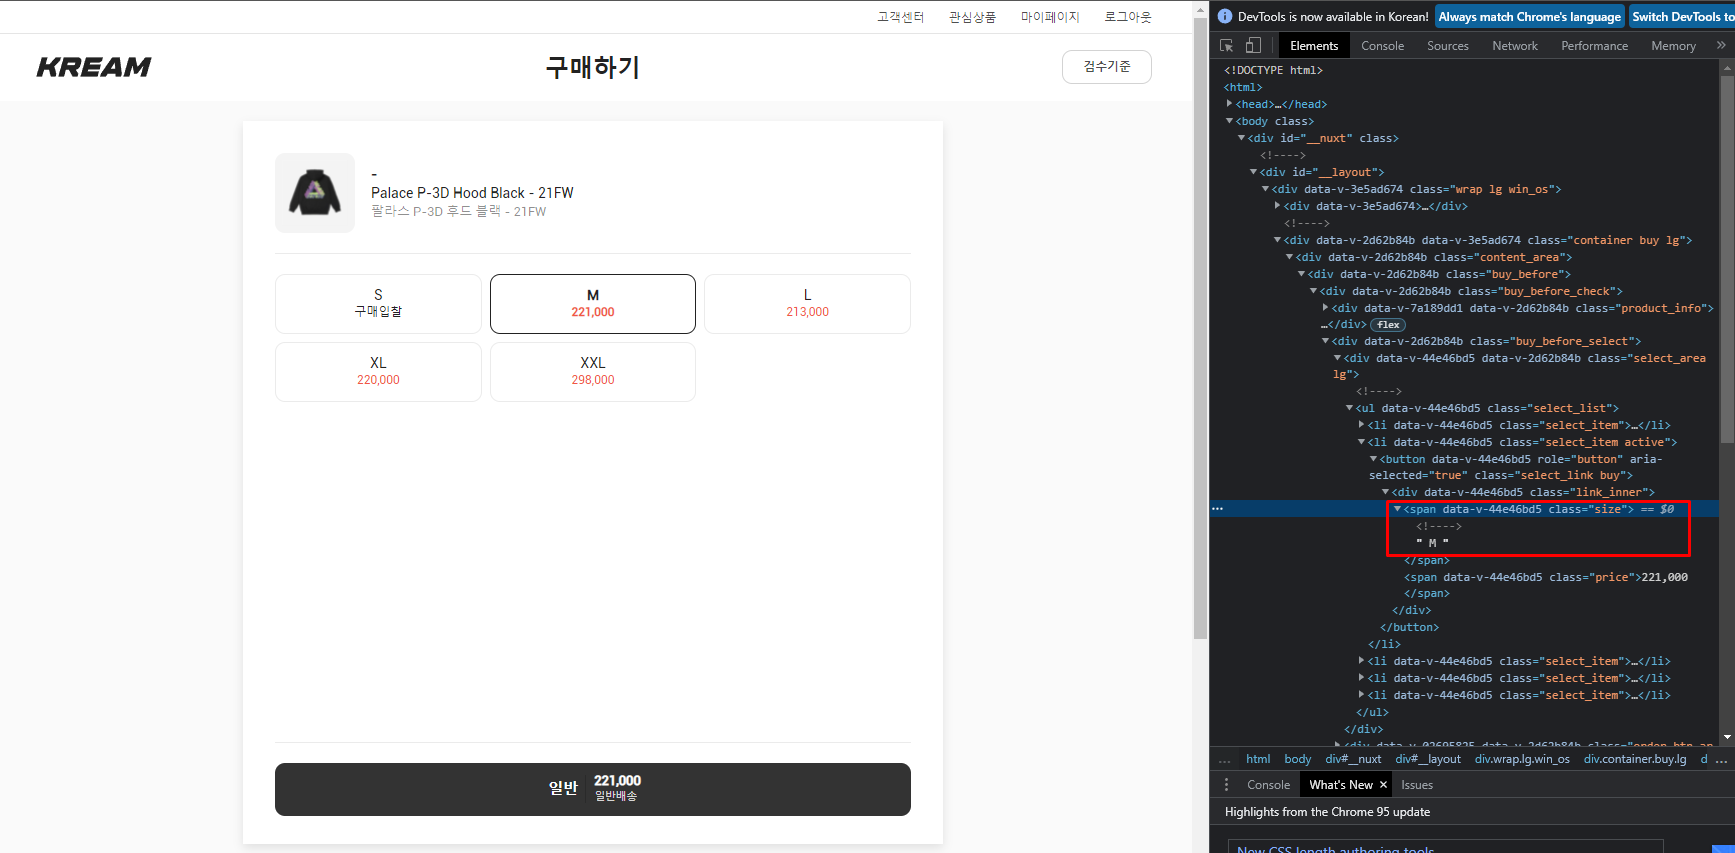This screenshot has width=1735, height=853.
Task: Click the div#__layout breadcrumb
Action: 1428,760
